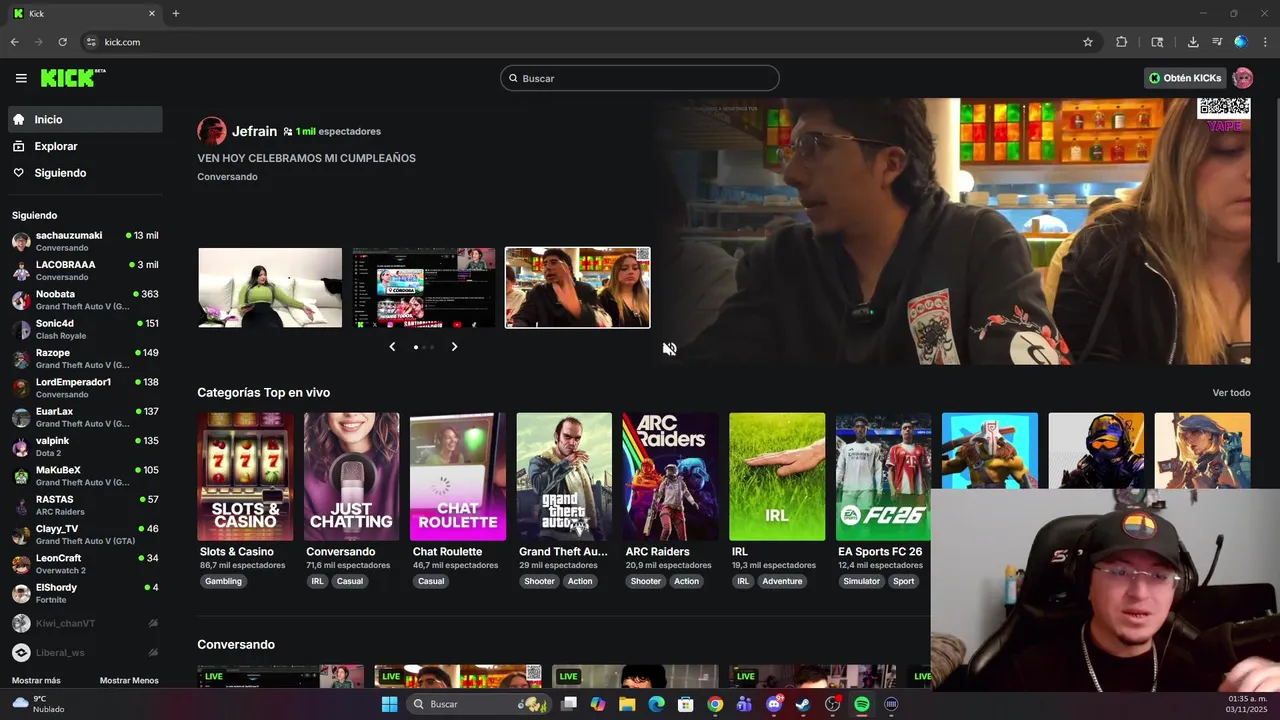Open Noobata channel in sidebar
The width and height of the screenshot is (1280, 720).
[x=85, y=300]
